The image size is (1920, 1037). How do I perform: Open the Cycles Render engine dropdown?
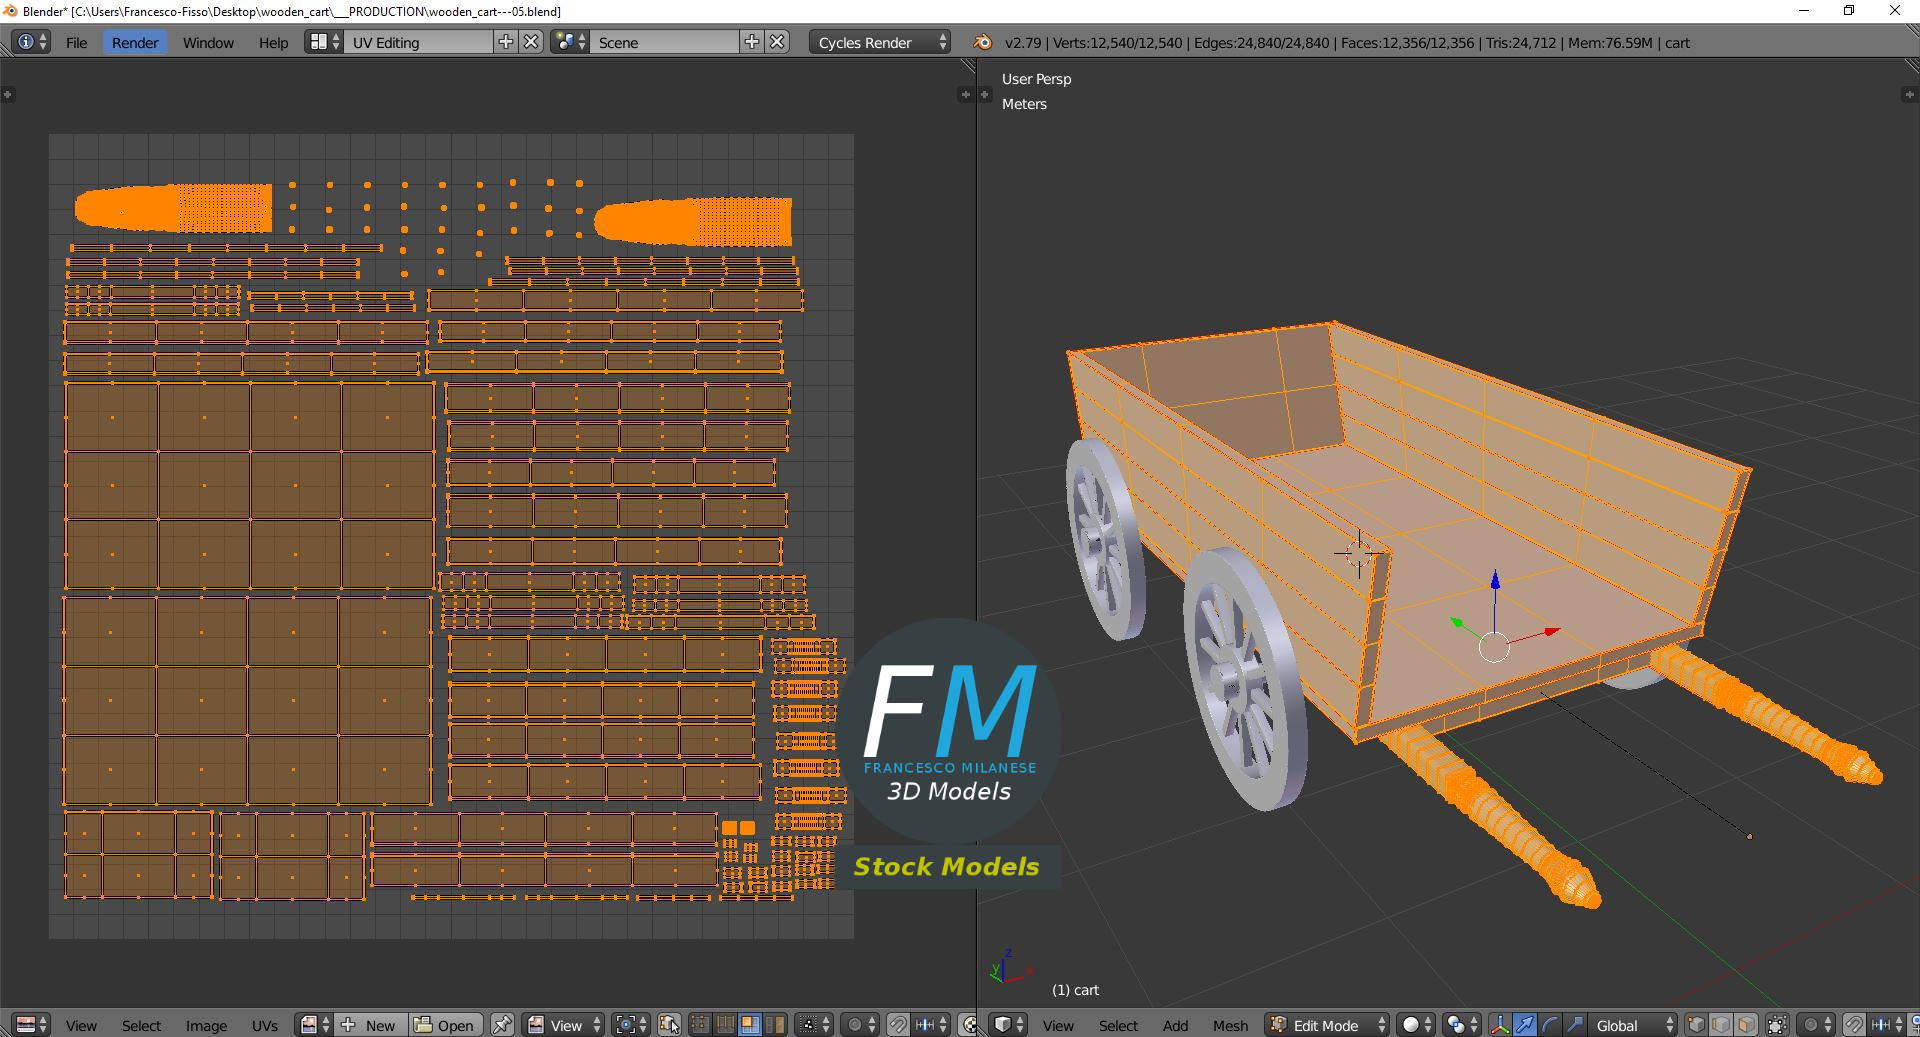881,43
